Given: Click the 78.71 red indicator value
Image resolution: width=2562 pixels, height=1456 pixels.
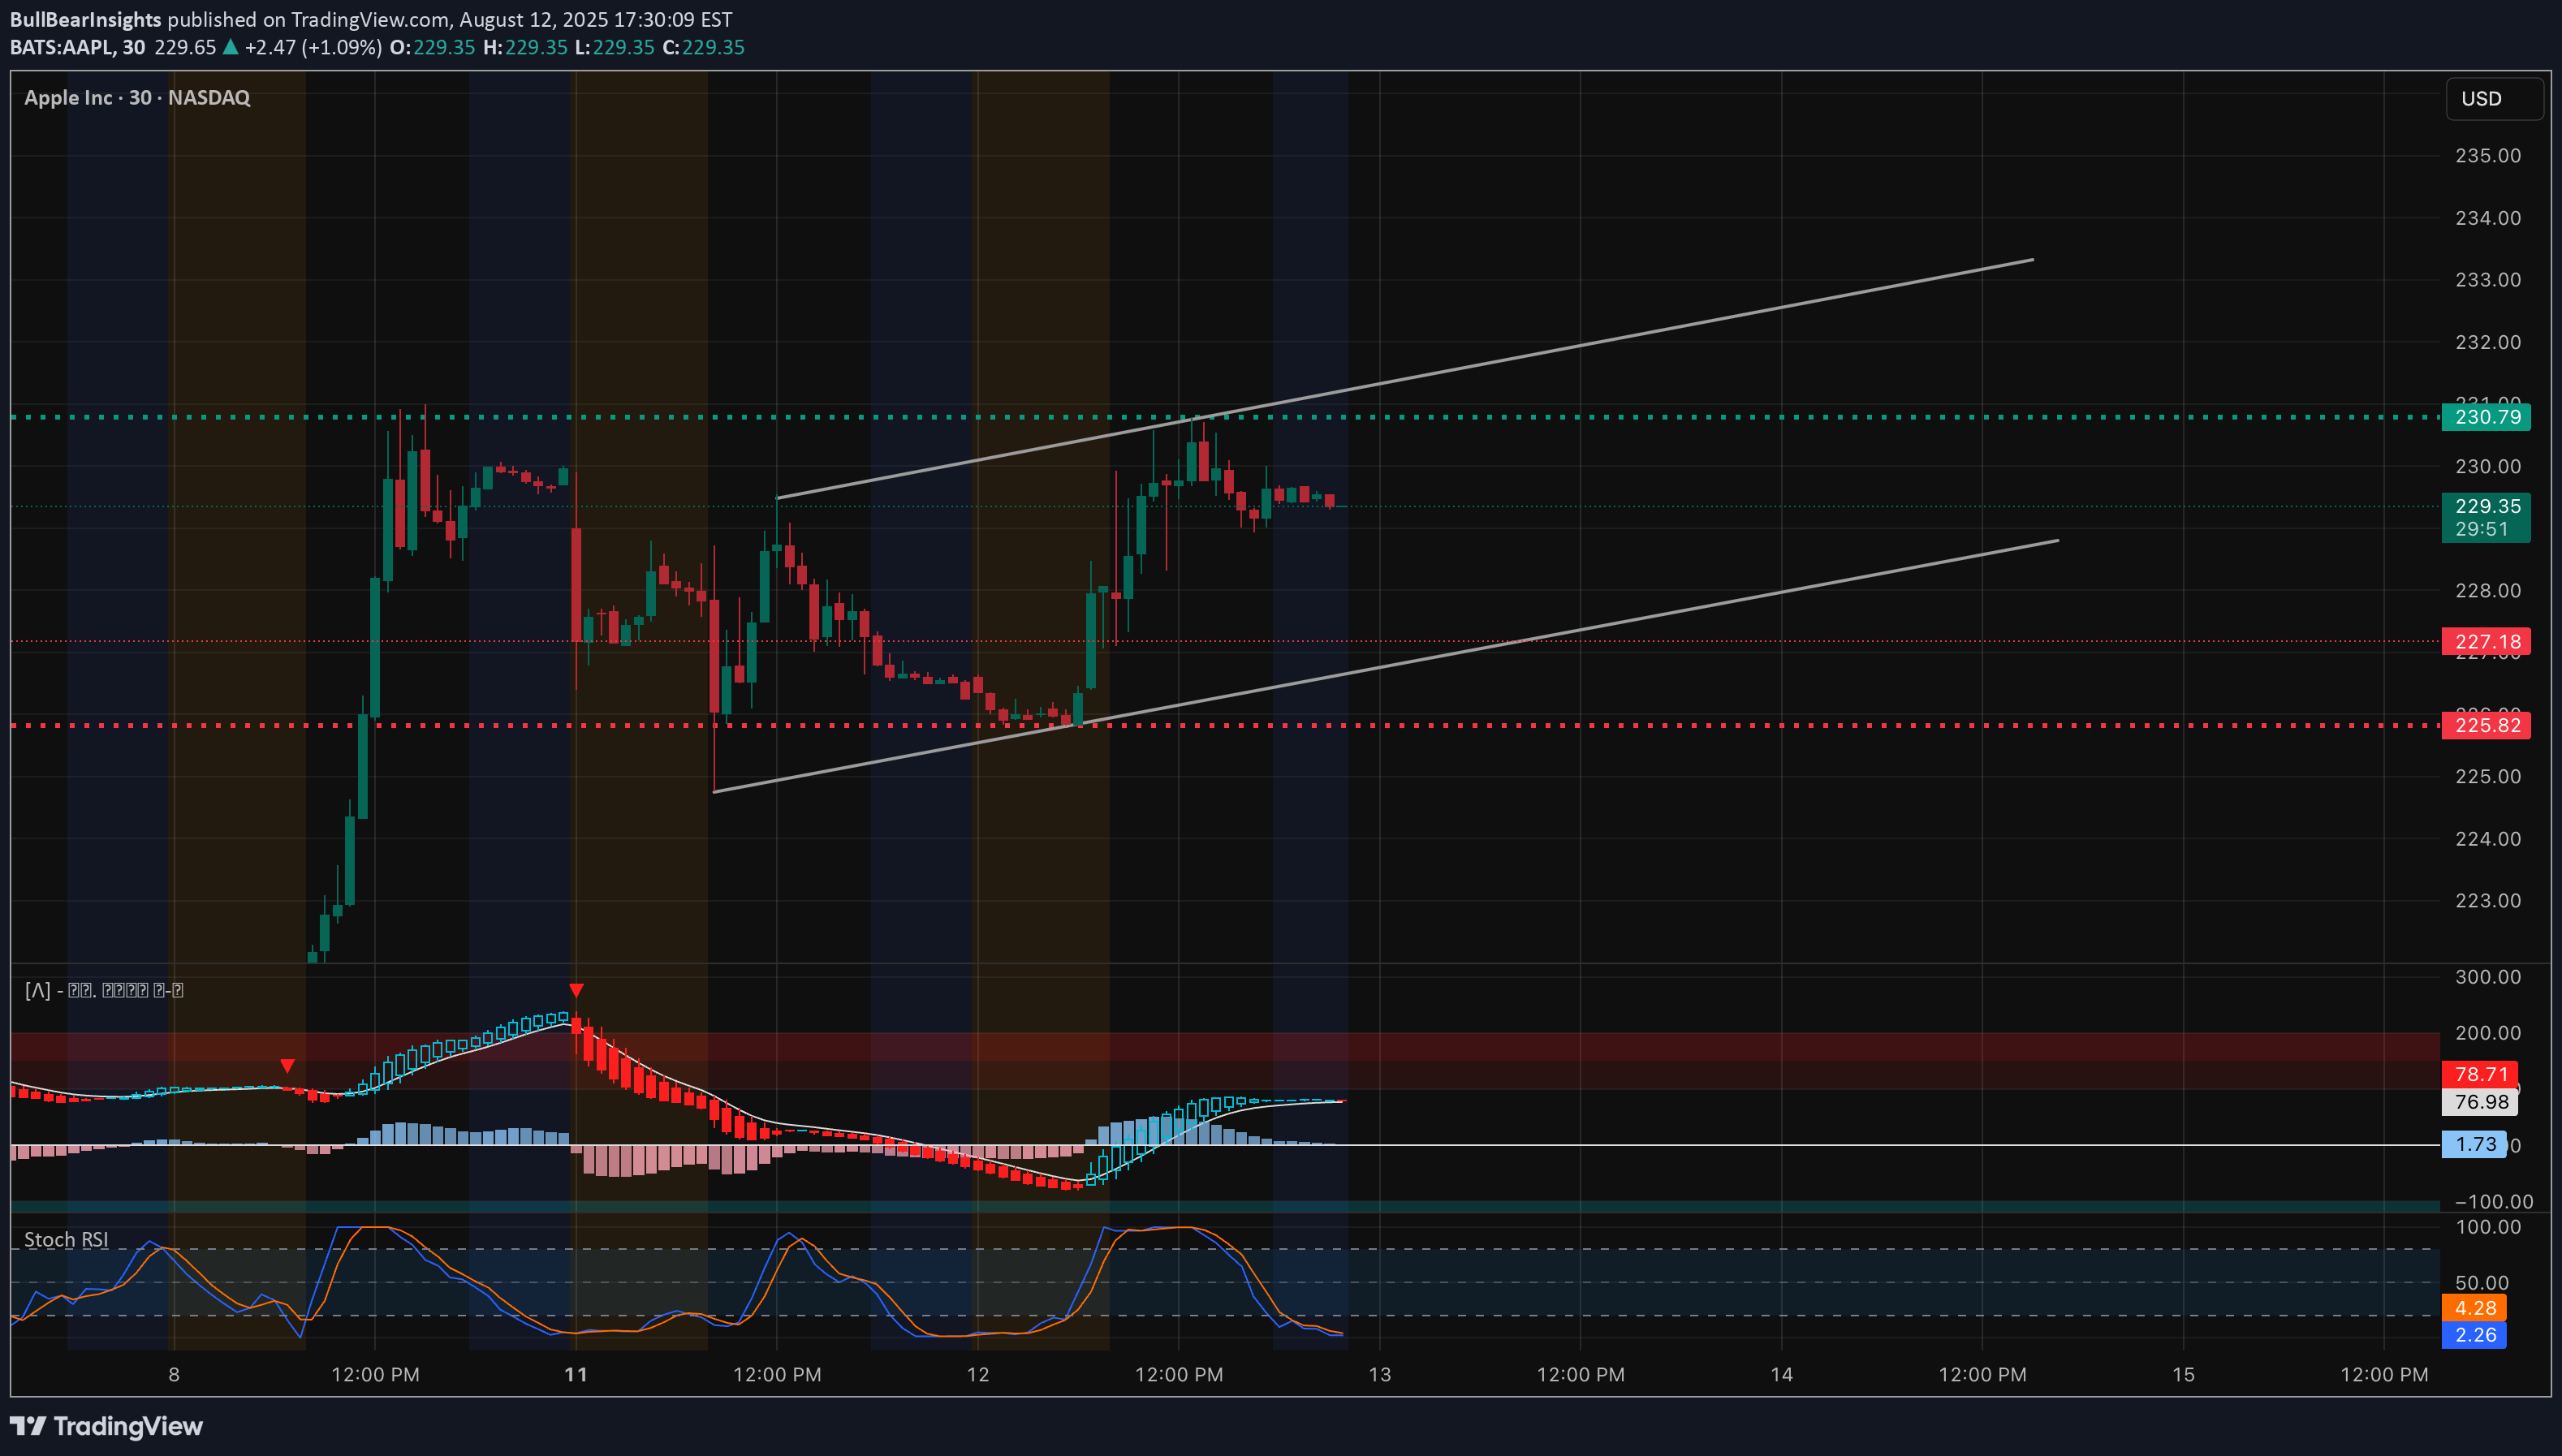Looking at the screenshot, I should point(2479,1074).
